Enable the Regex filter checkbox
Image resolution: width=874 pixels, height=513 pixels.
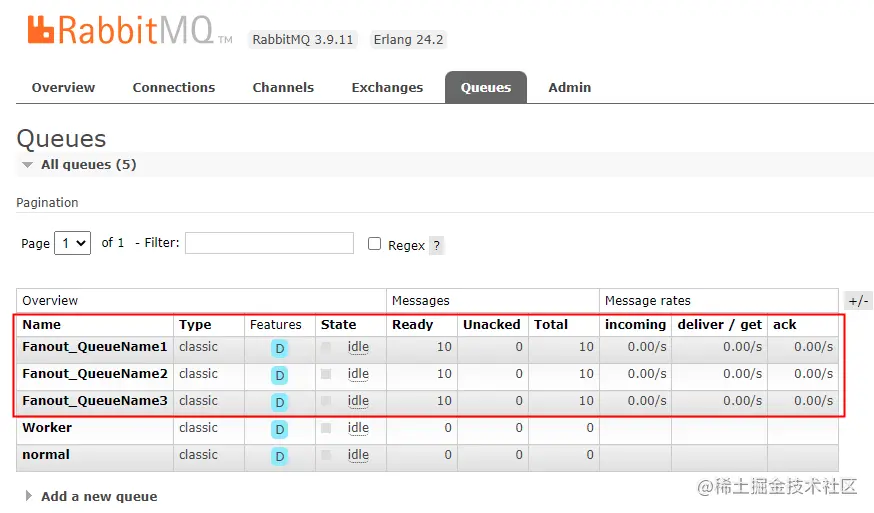pos(375,244)
